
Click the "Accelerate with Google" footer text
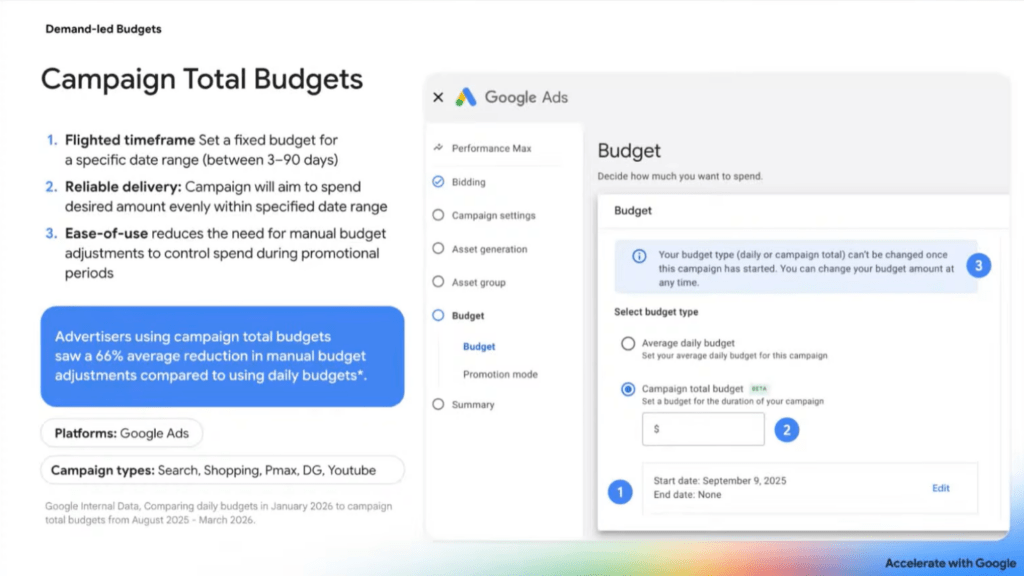950,563
